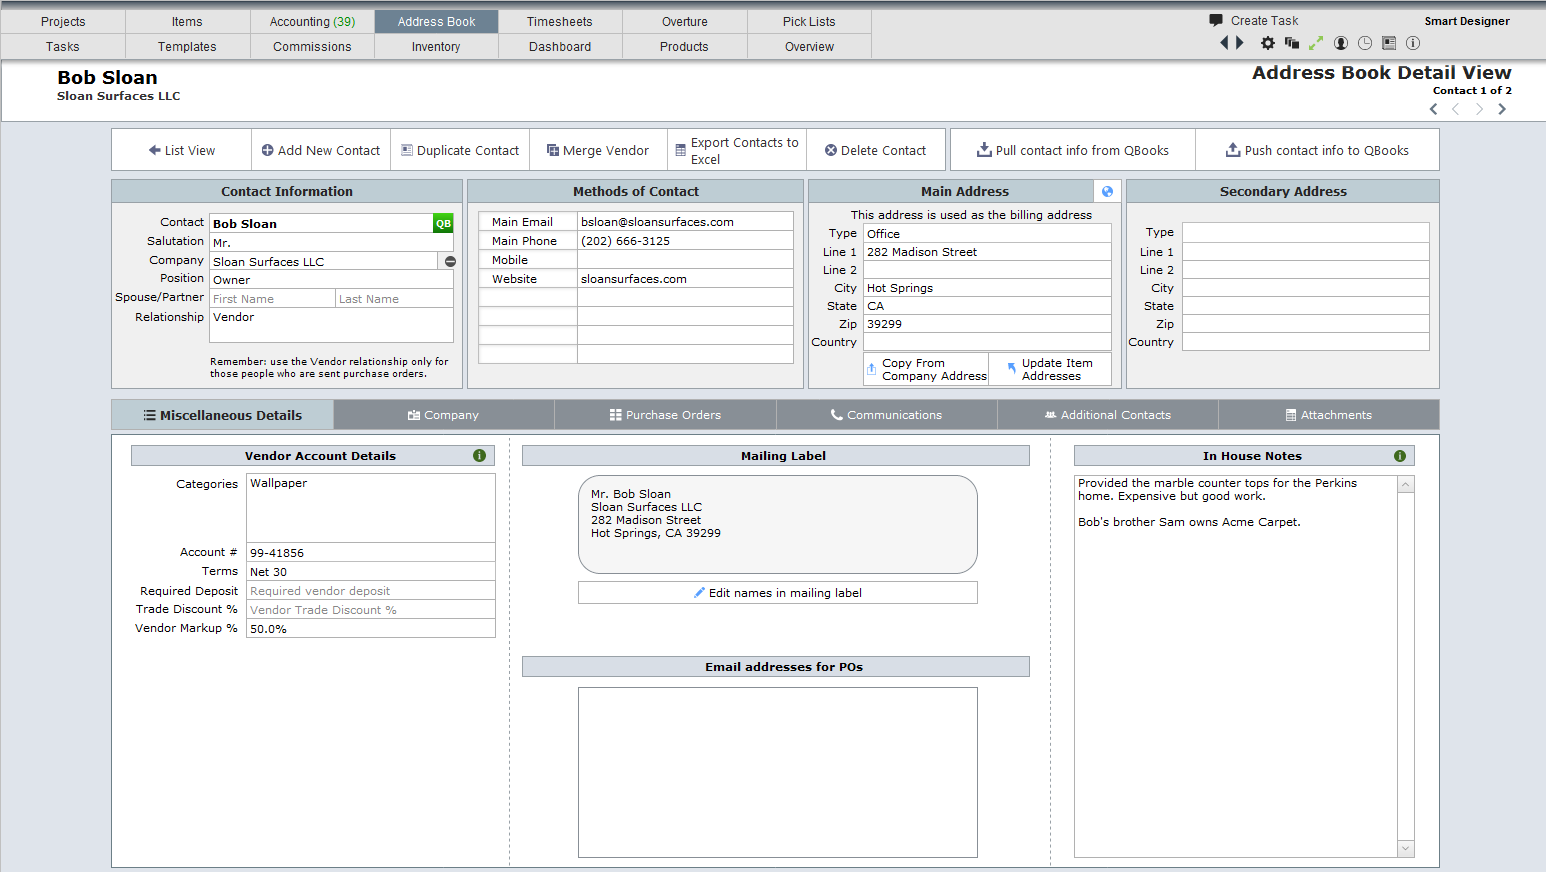Switch to the Communications tab
This screenshot has height=872, width=1546.
click(x=887, y=415)
